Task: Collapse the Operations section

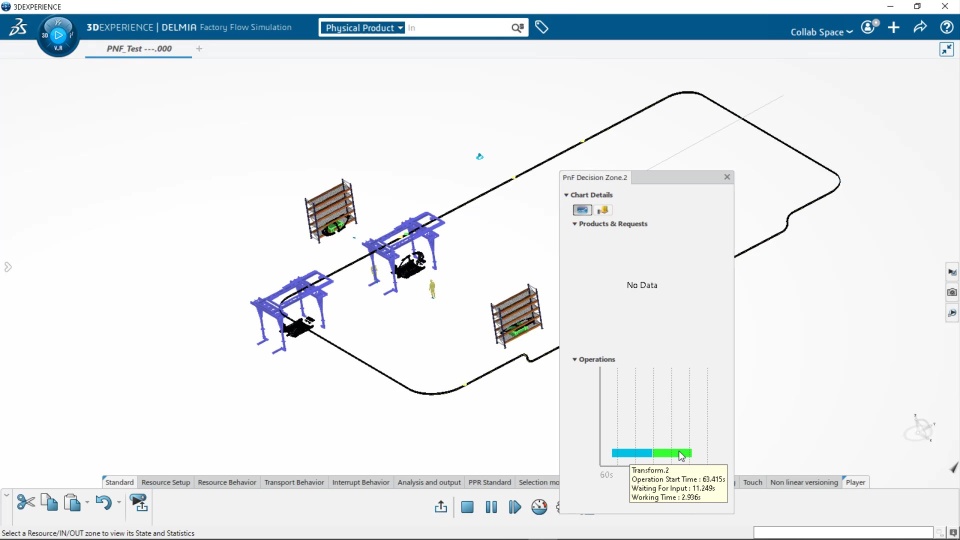Action: pyautogui.click(x=574, y=359)
